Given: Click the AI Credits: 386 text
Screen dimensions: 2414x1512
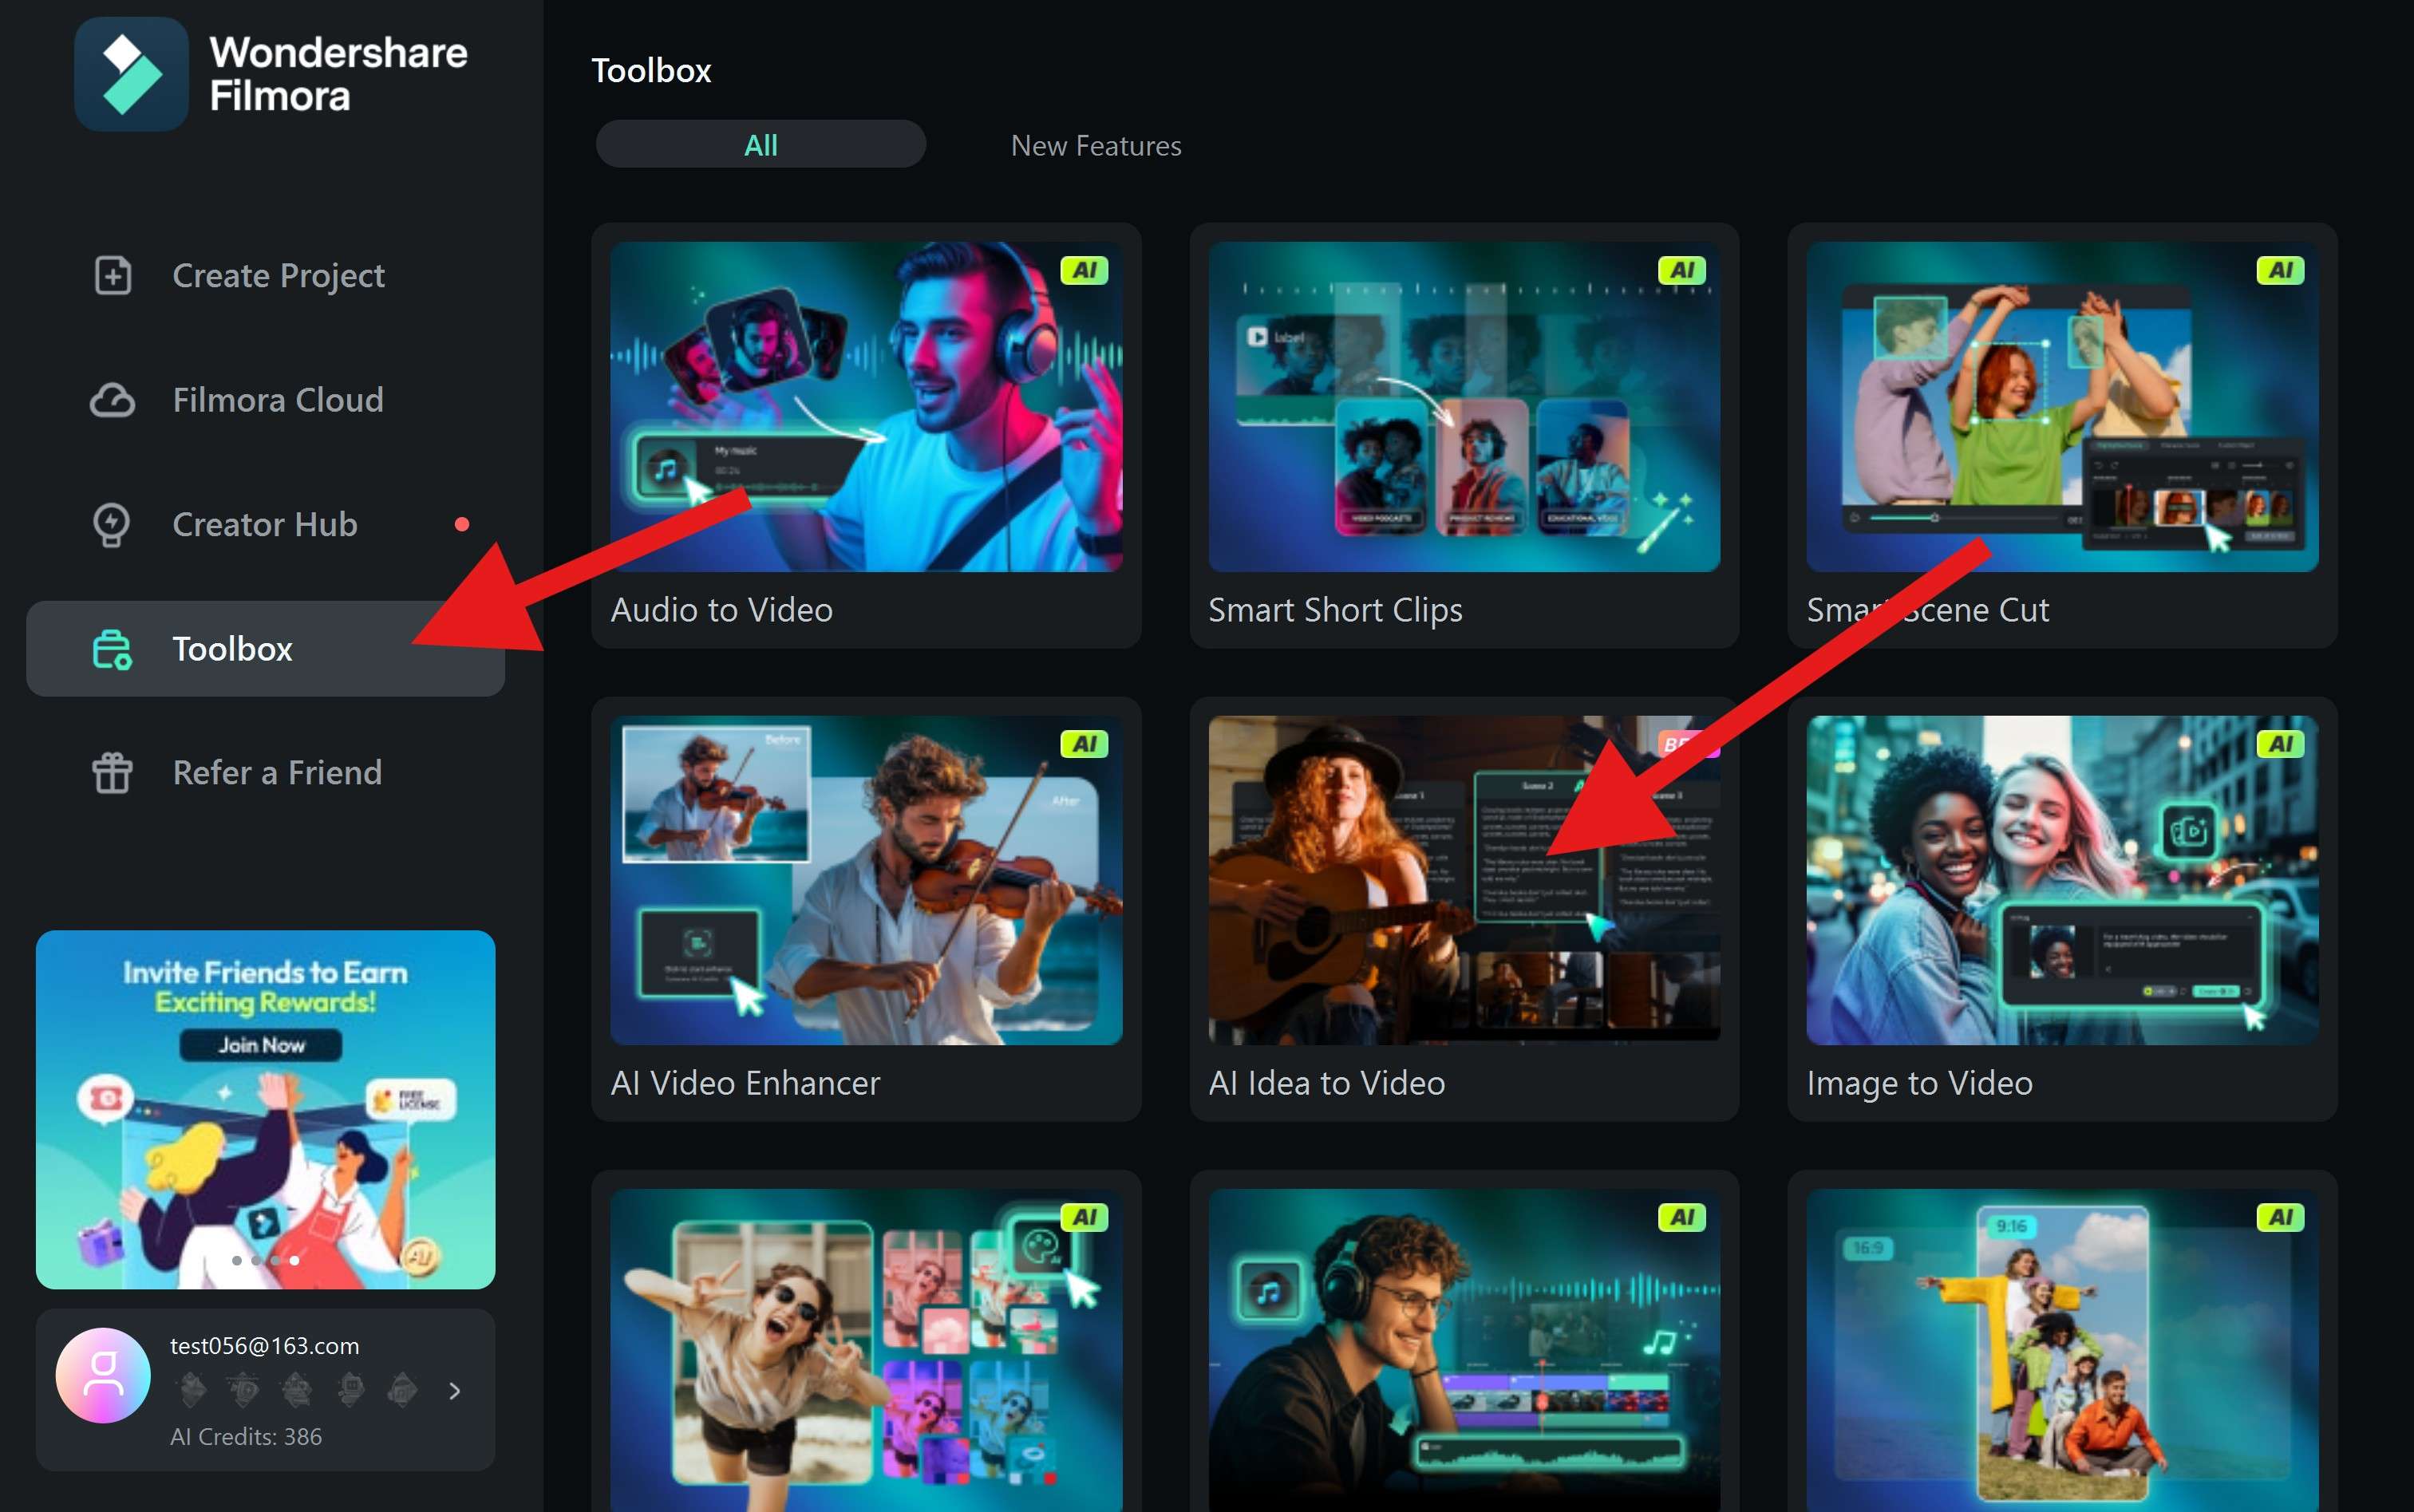Looking at the screenshot, I should (246, 1437).
